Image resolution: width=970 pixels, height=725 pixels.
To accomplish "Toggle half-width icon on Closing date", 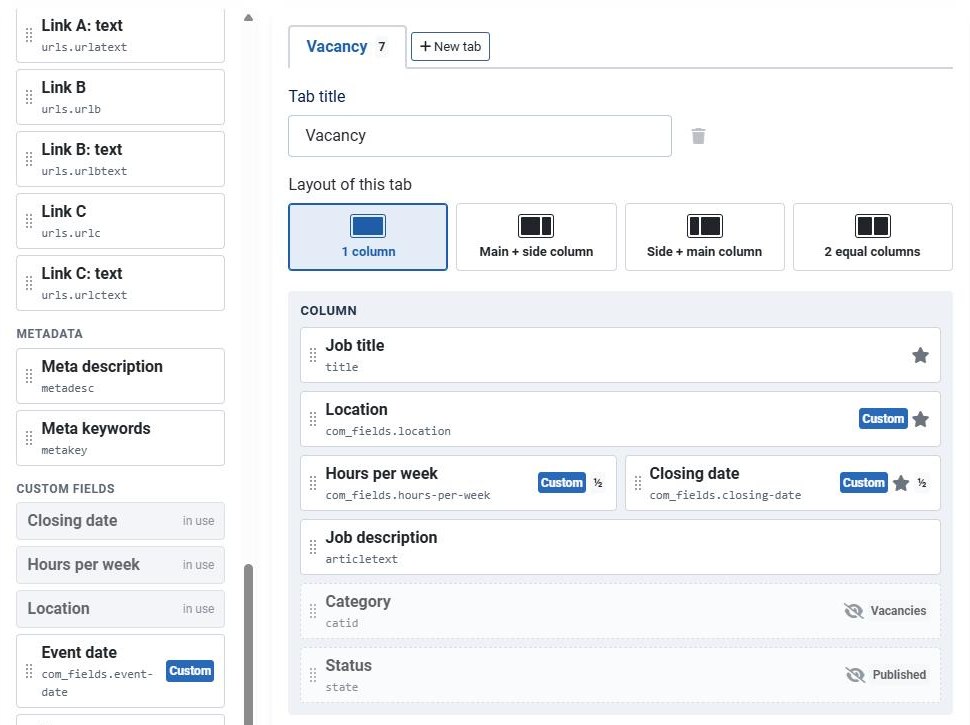I will pos(922,483).
